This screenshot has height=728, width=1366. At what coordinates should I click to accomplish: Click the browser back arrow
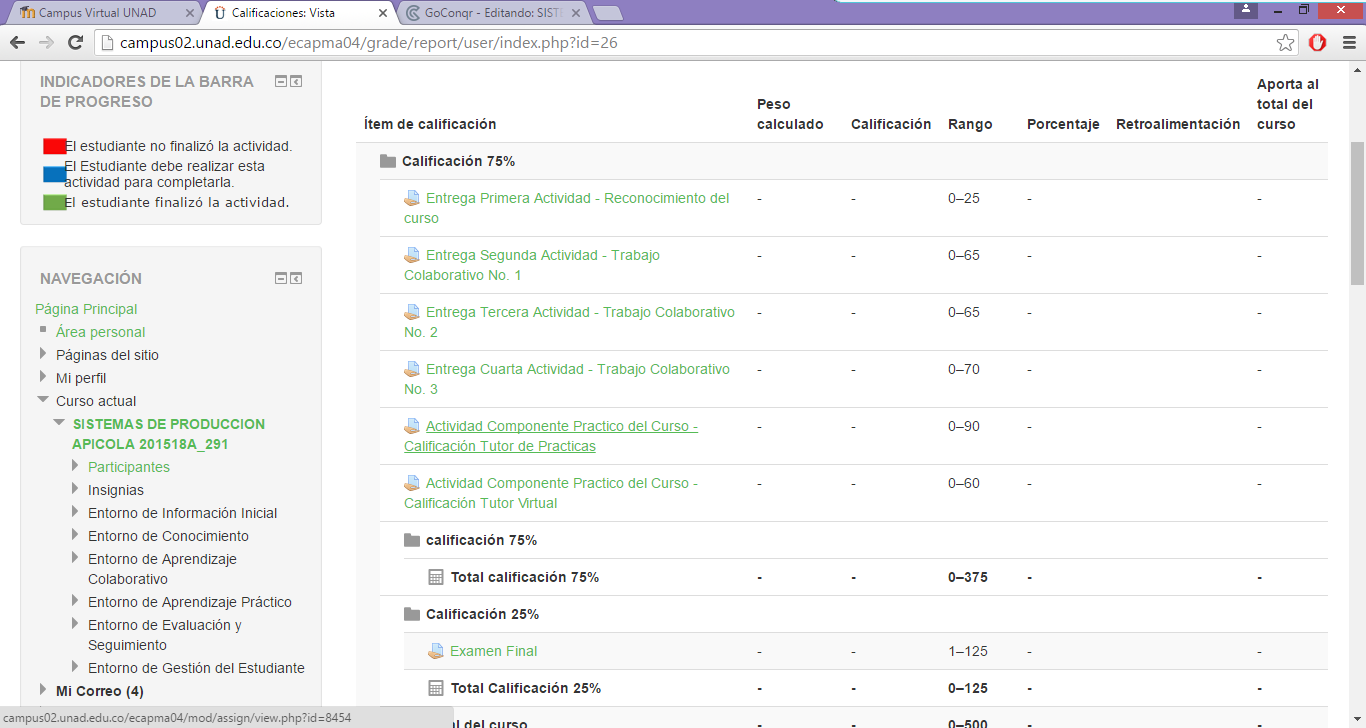tap(17, 43)
